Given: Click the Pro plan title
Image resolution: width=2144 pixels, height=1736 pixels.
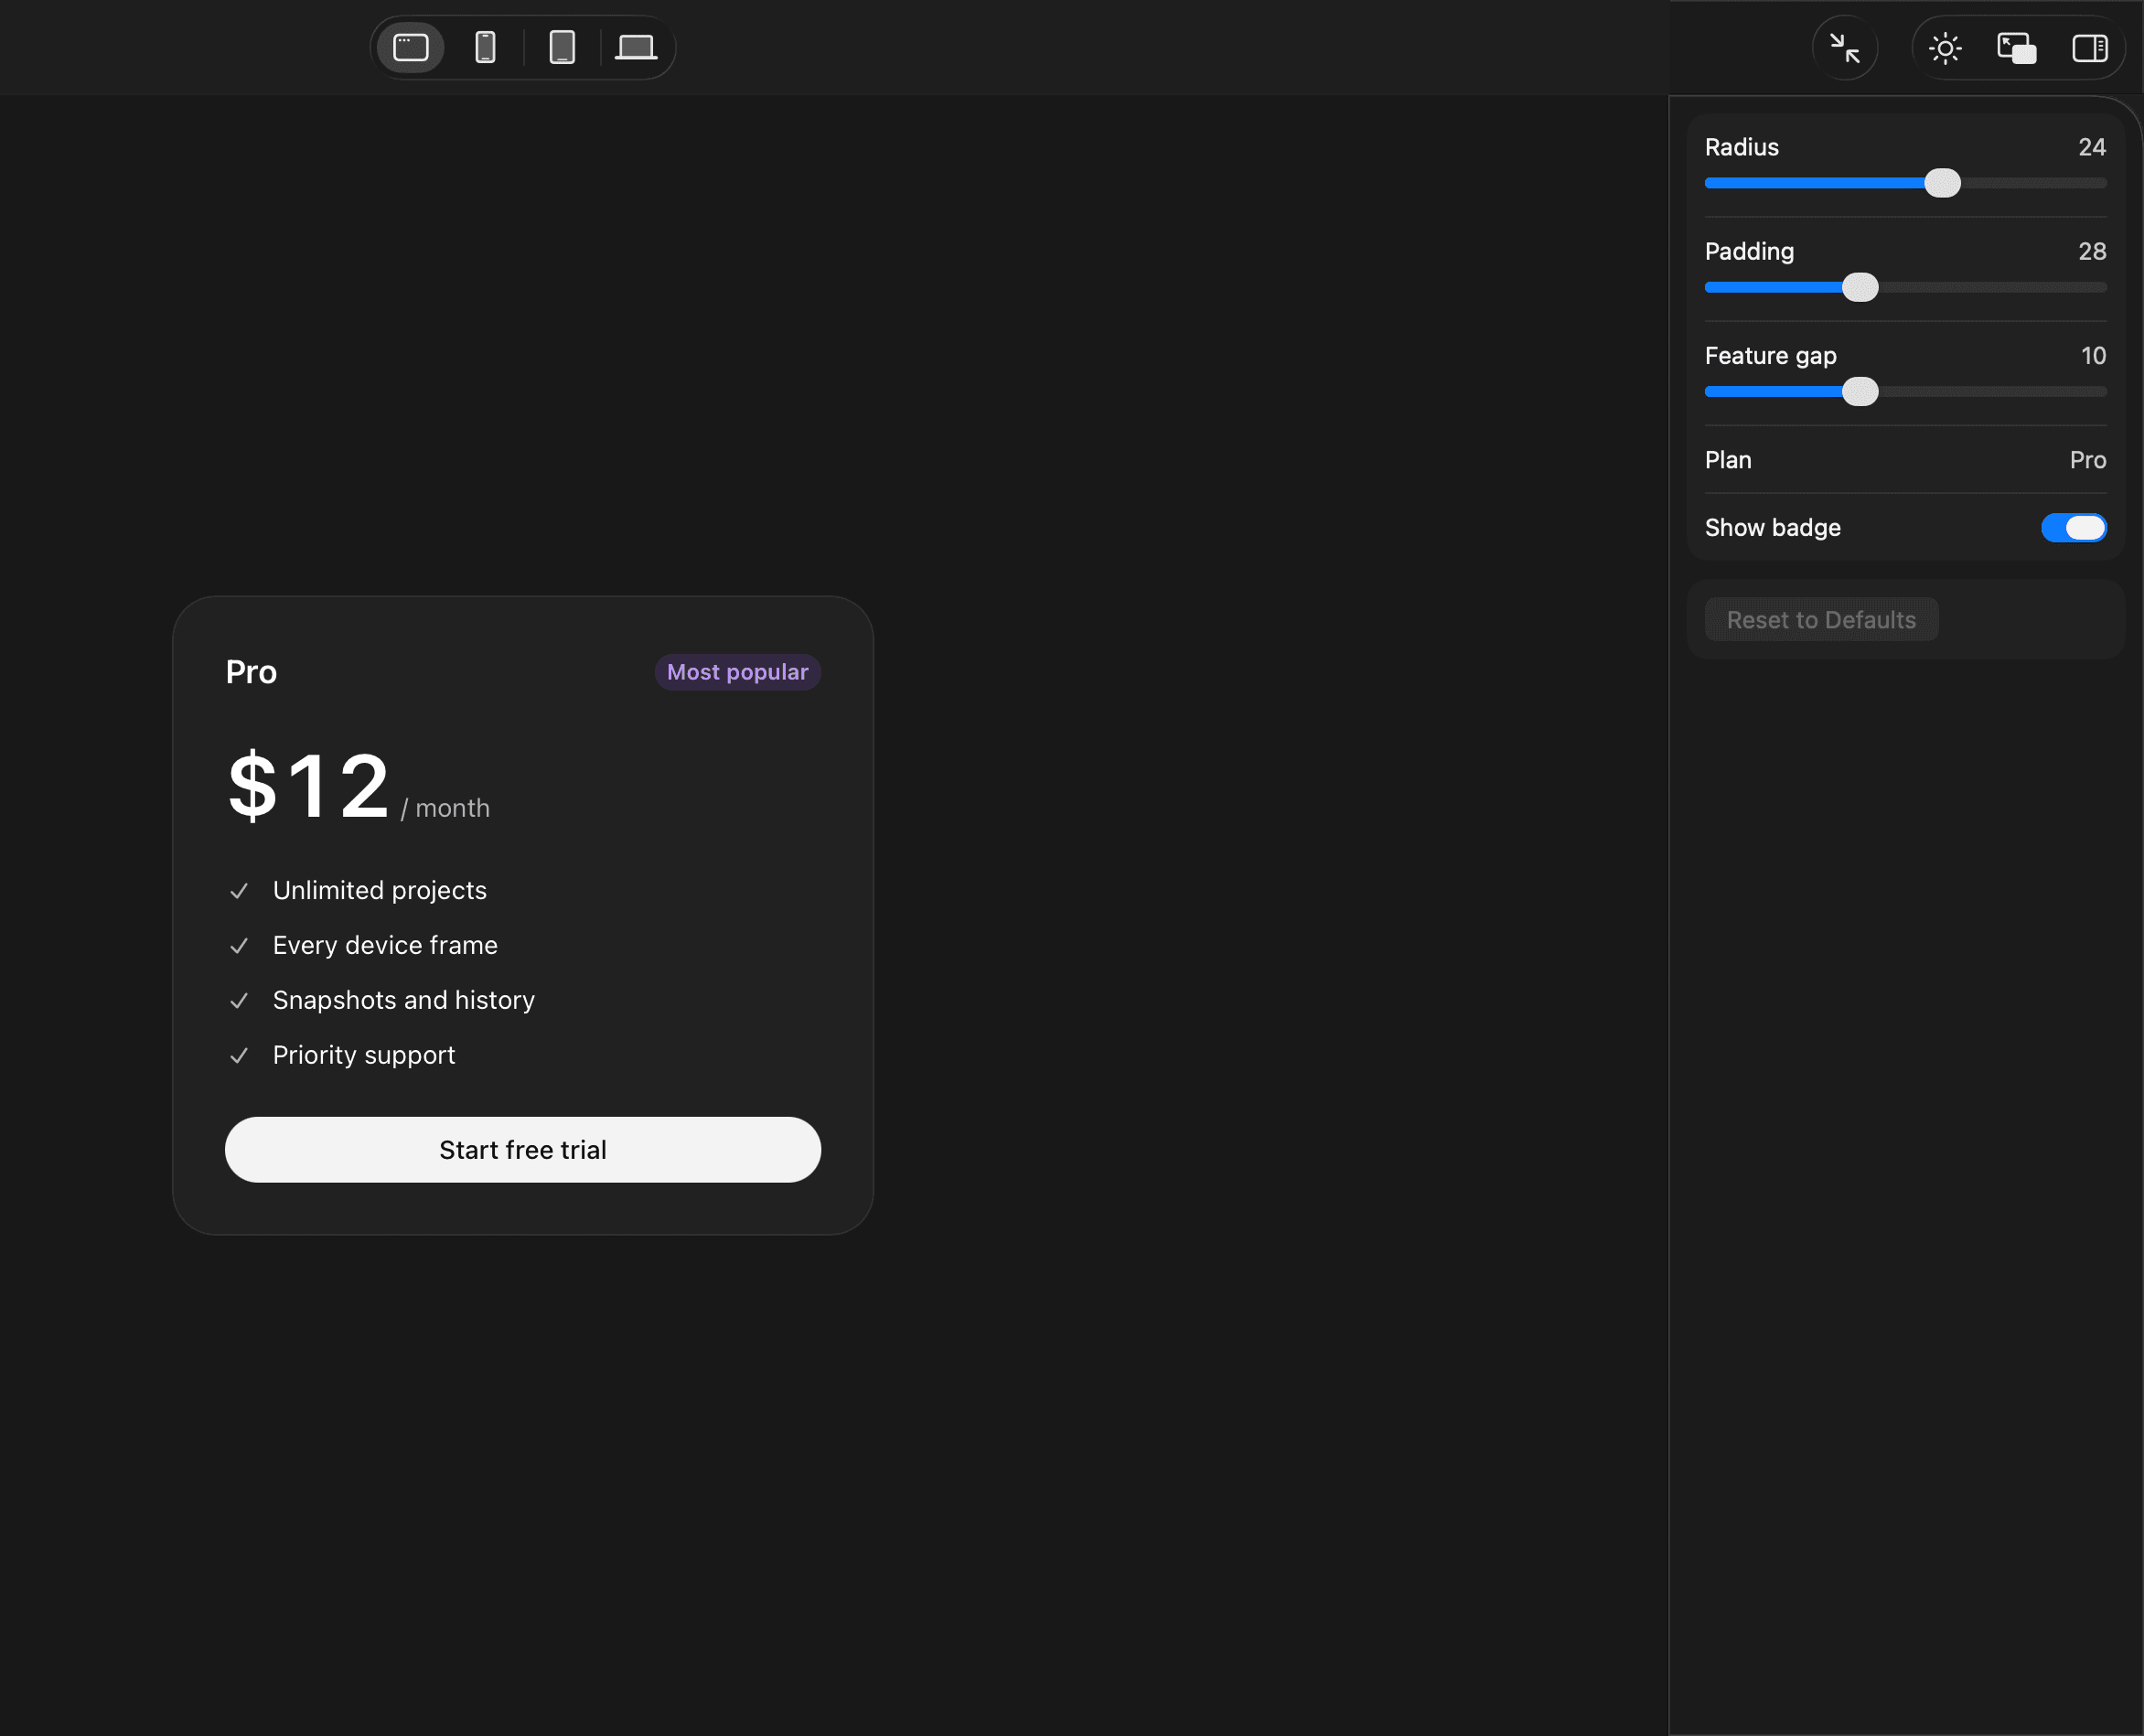Looking at the screenshot, I should (x=251, y=672).
